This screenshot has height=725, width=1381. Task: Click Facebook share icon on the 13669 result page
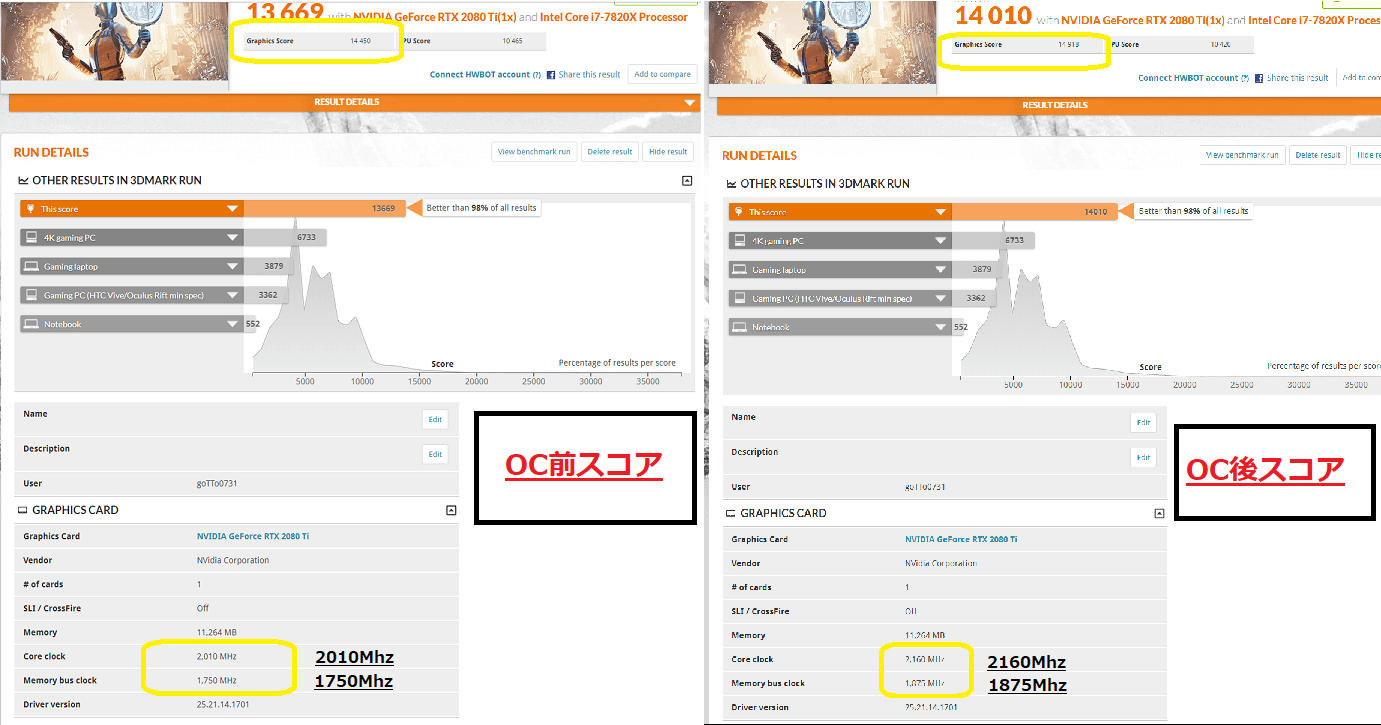pyautogui.click(x=551, y=75)
